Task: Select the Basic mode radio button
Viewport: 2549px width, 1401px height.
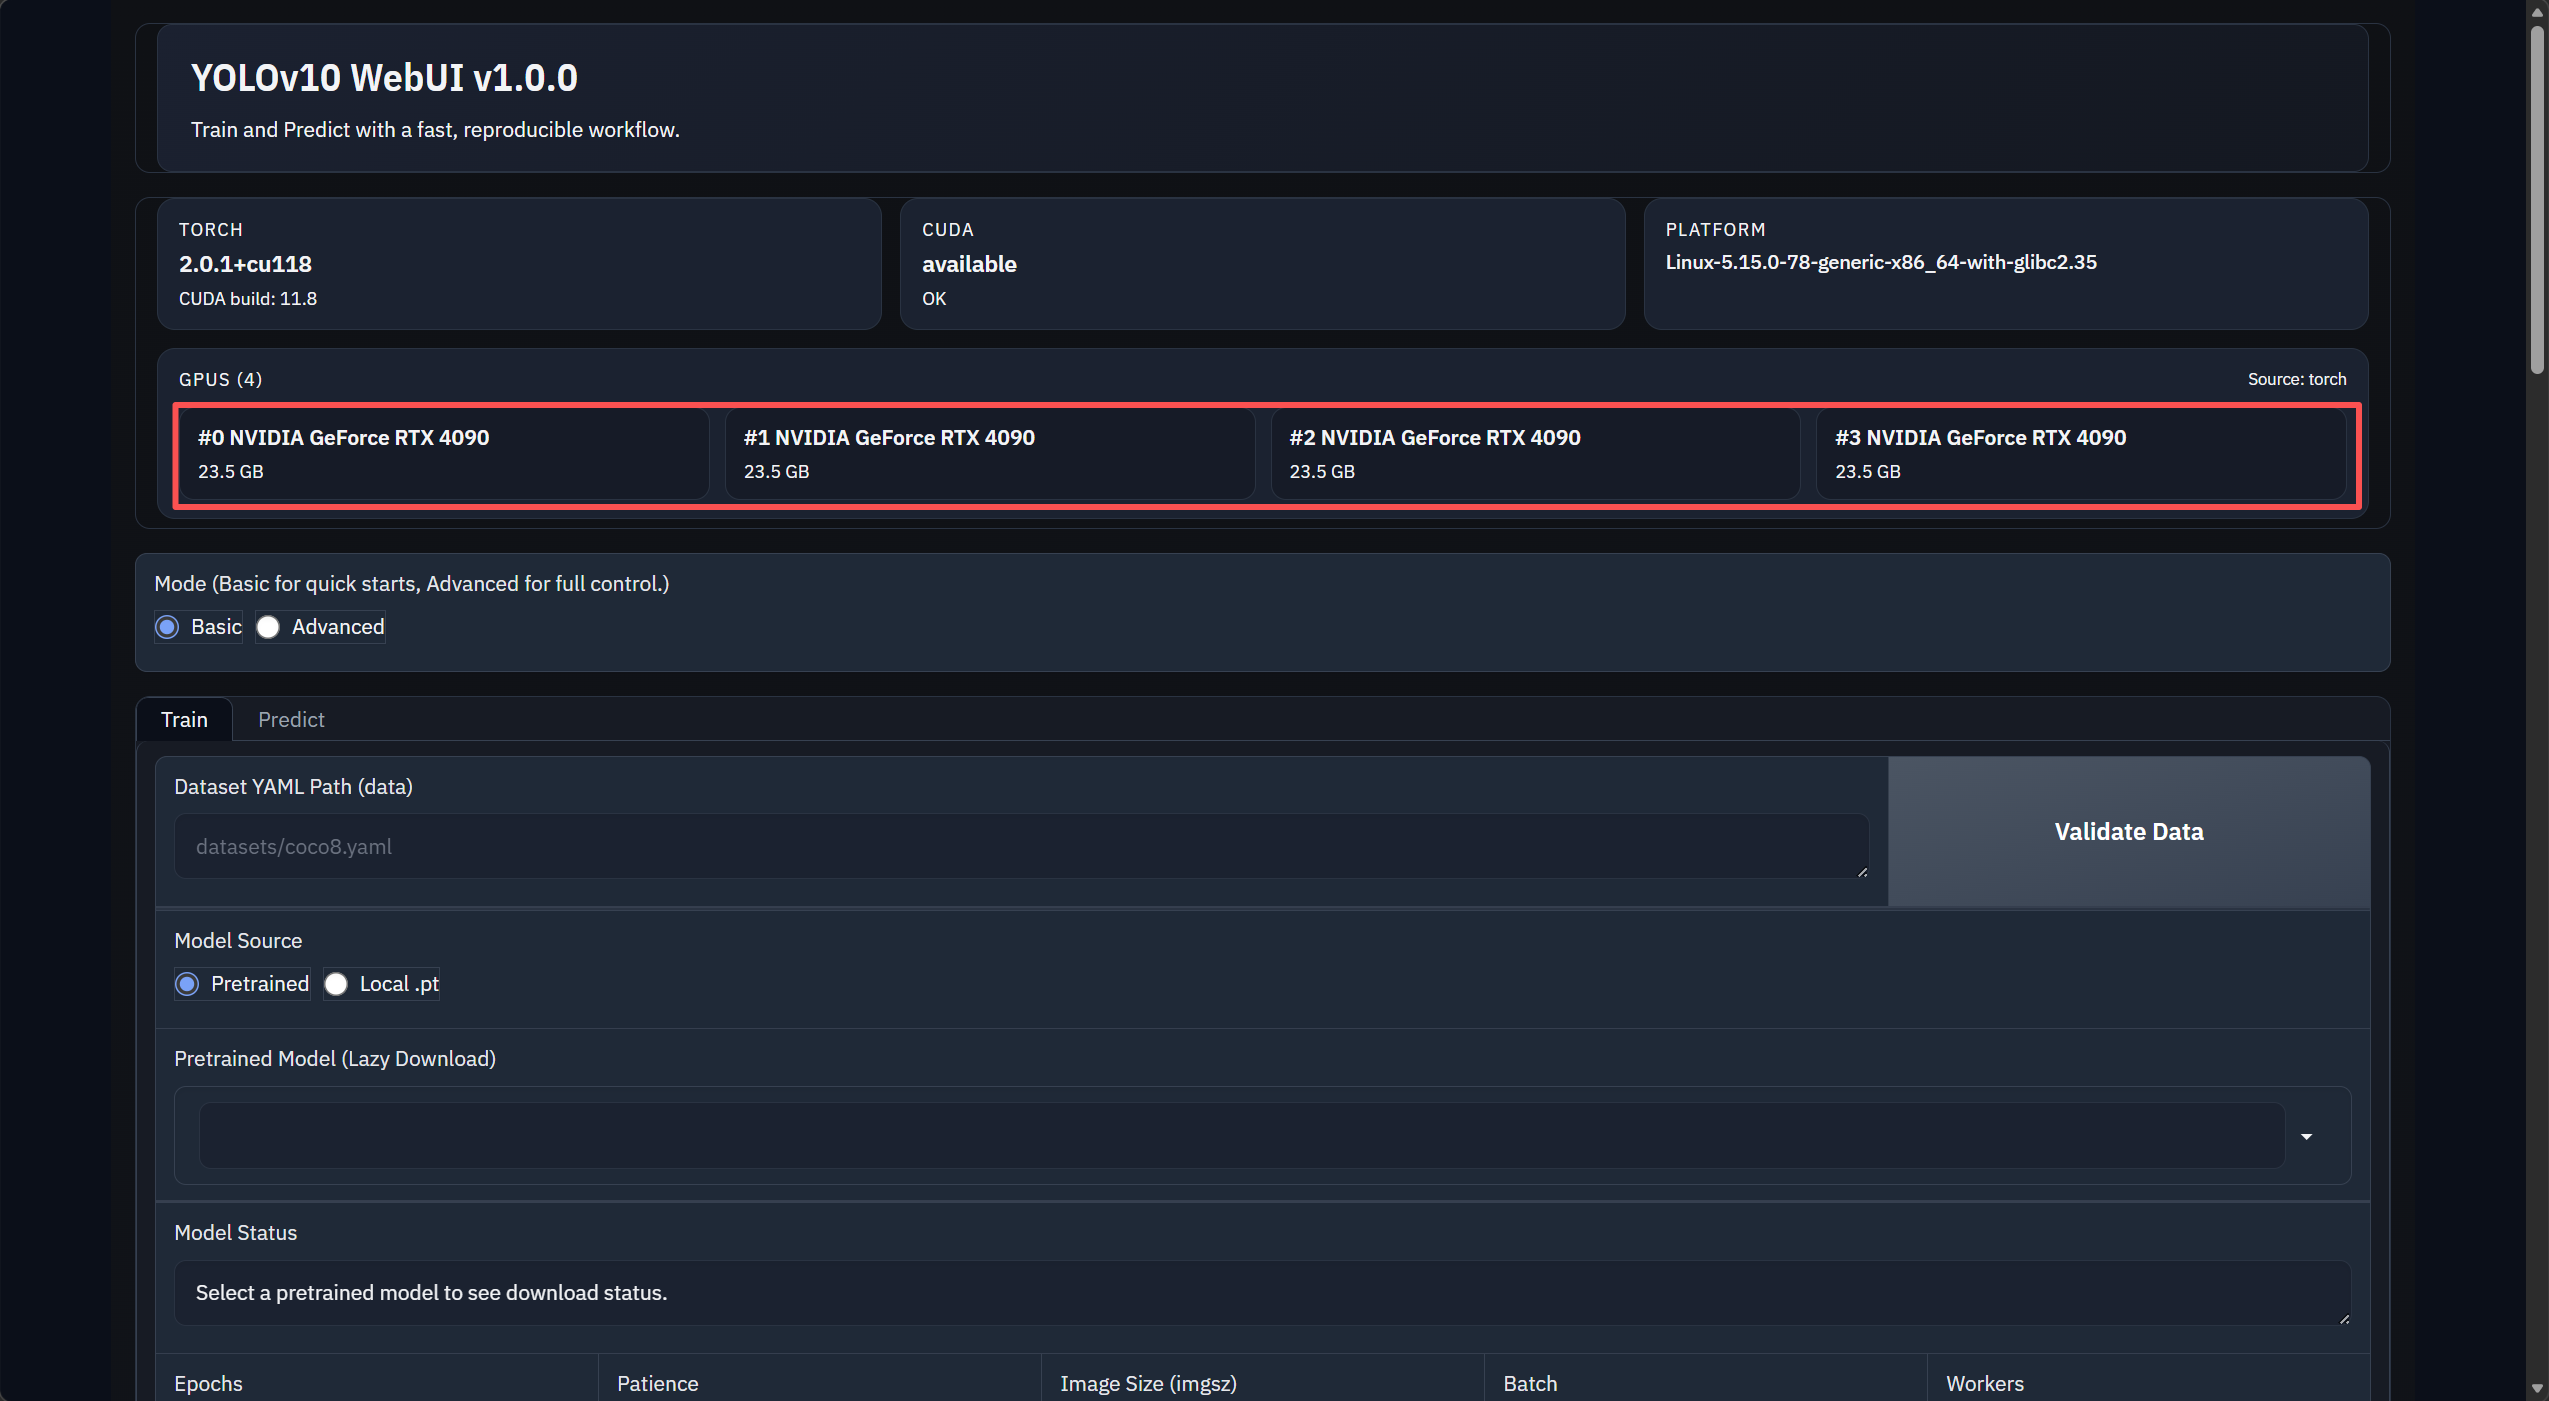Action: click(167, 627)
